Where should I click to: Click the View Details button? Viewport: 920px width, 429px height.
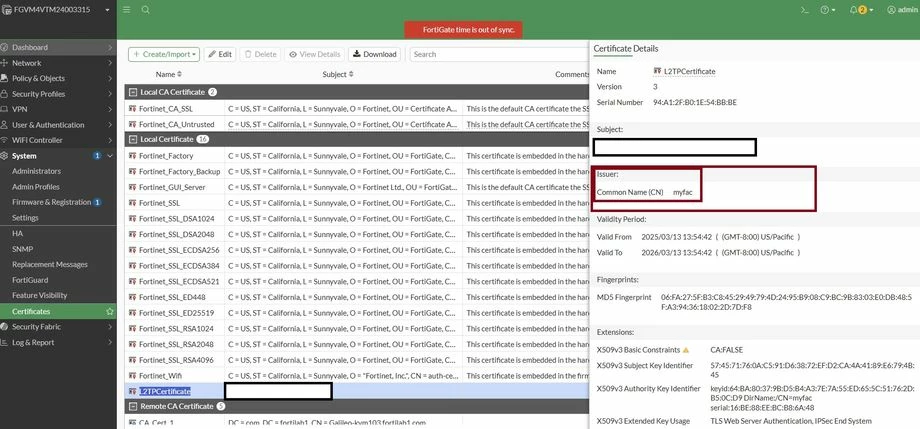tap(314, 54)
